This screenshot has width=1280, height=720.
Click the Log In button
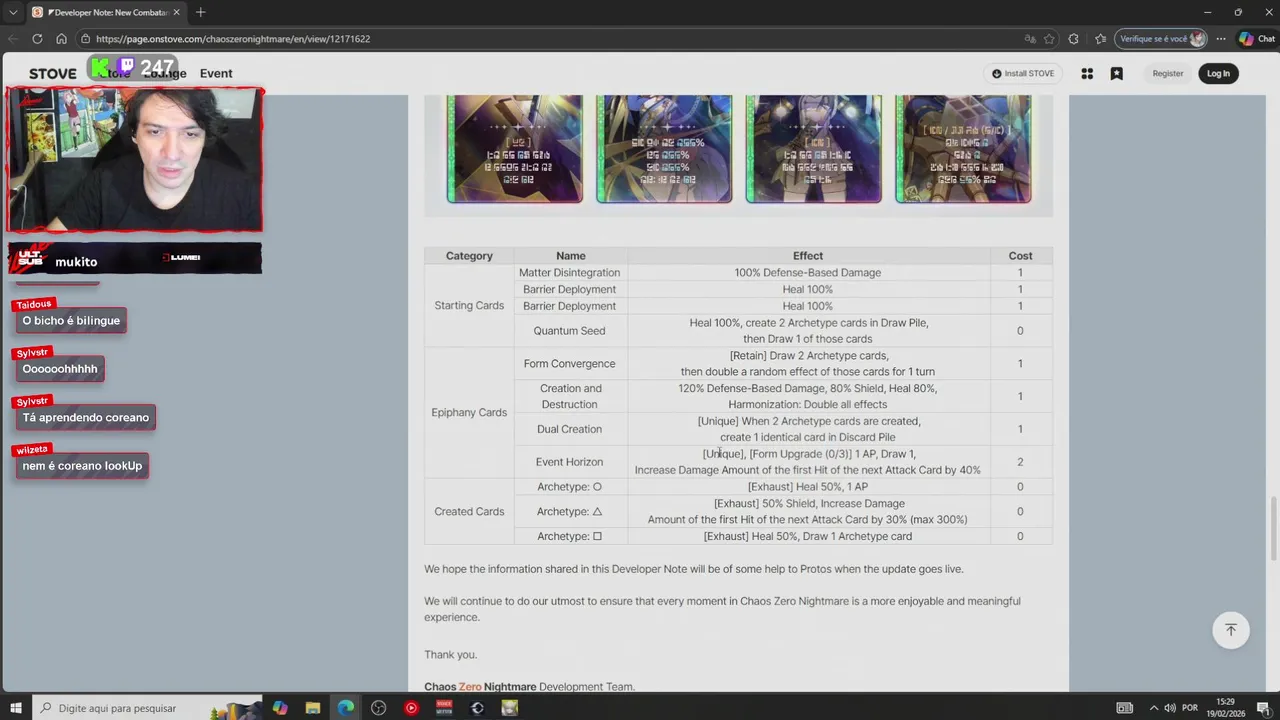[x=1218, y=73]
